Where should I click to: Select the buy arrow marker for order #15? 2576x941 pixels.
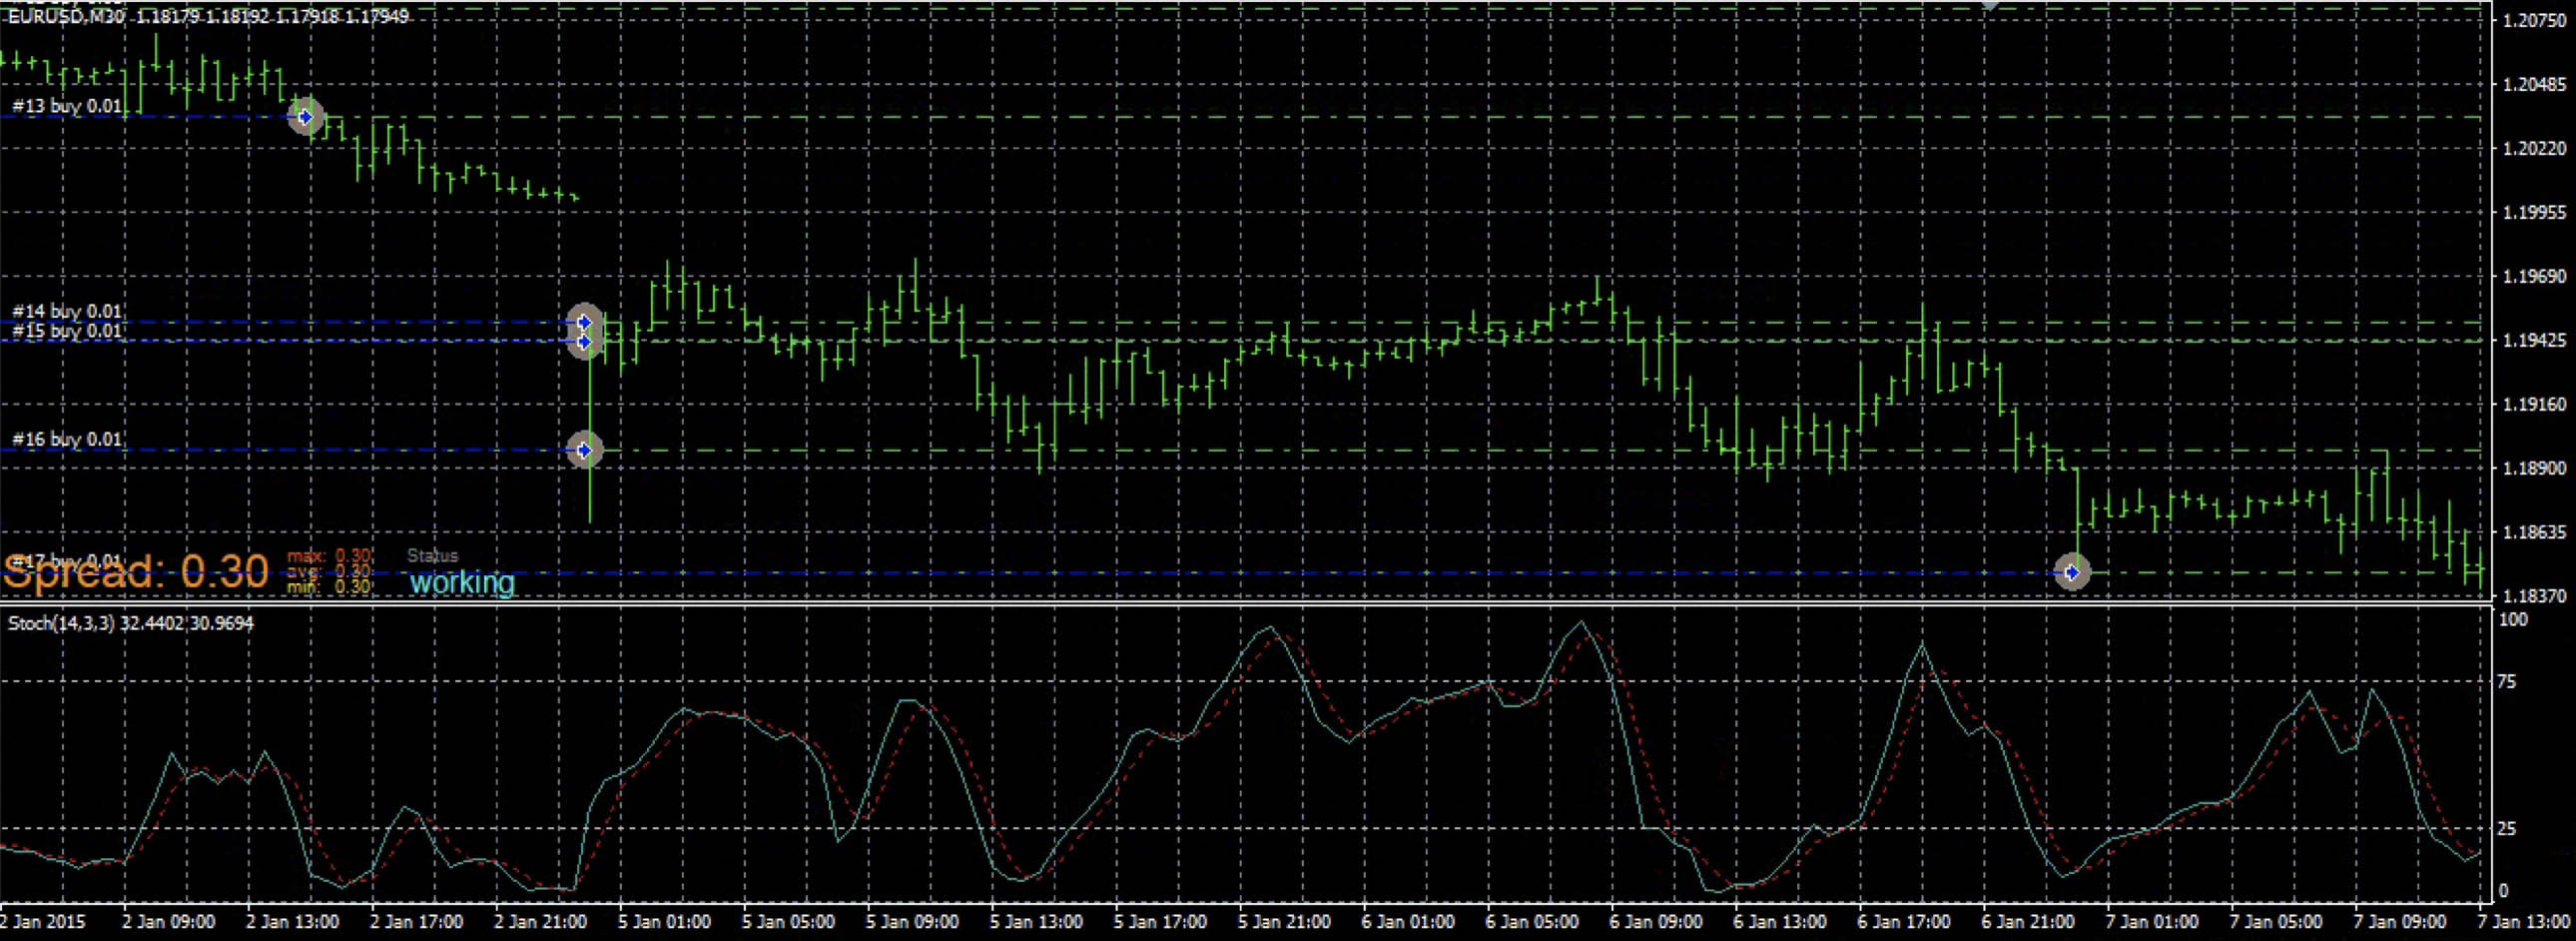pos(585,342)
